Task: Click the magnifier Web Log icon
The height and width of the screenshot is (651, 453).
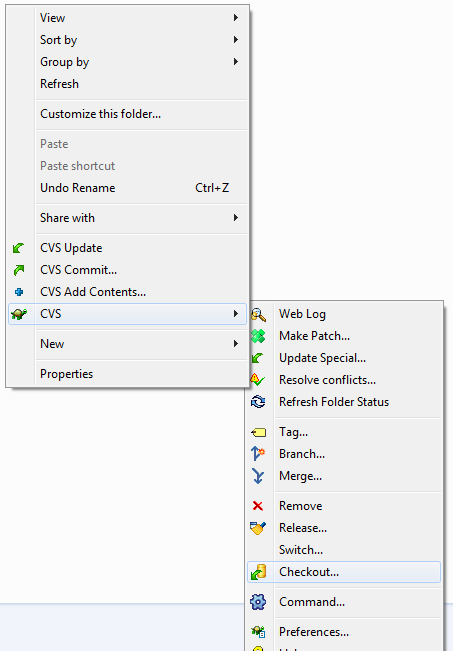Action: pyautogui.click(x=258, y=314)
